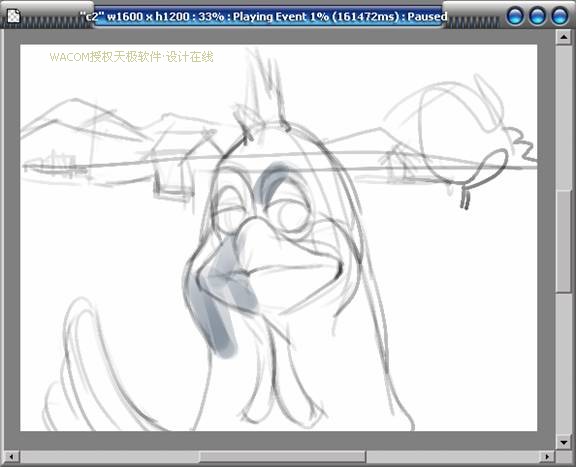576x467 pixels.
Task: Click the vertical scrollbar thumb
Action: [563, 241]
